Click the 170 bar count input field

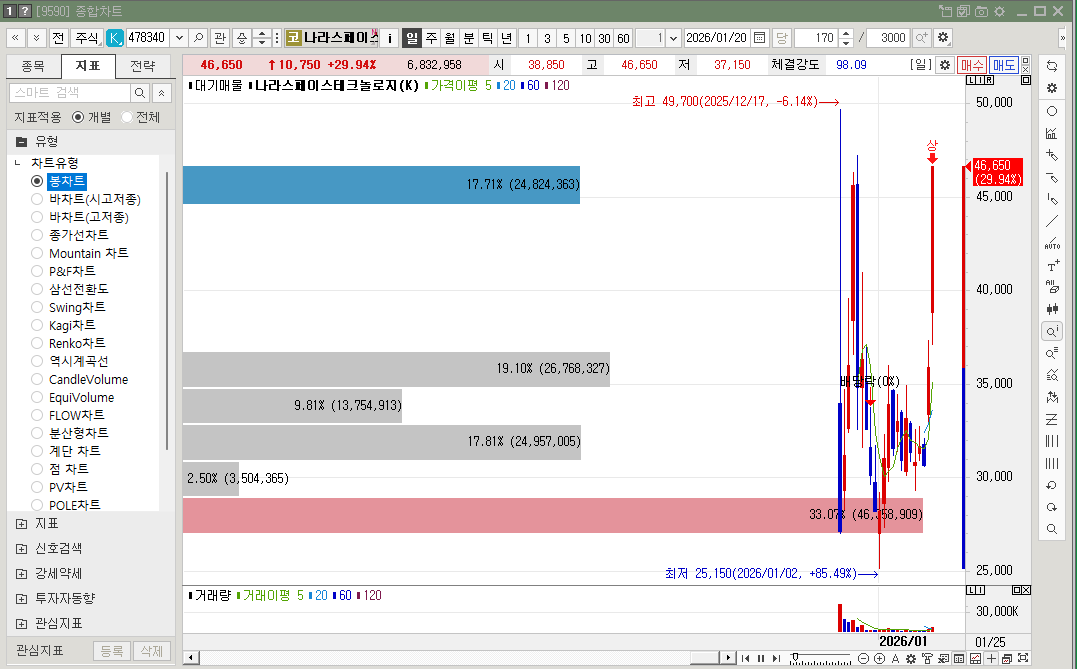(x=817, y=38)
